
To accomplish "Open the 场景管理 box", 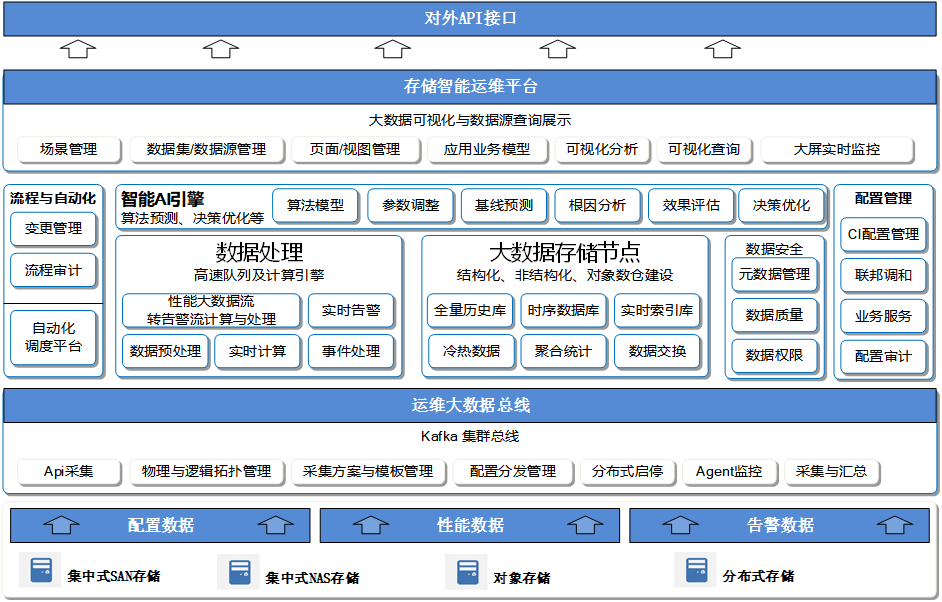I will click(x=69, y=150).
